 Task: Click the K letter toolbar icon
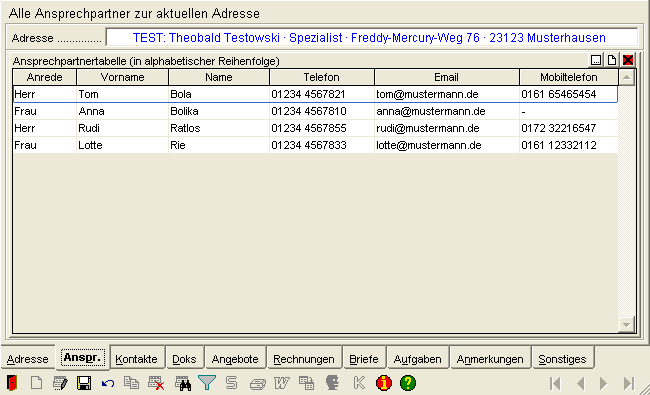click(359, 383)
